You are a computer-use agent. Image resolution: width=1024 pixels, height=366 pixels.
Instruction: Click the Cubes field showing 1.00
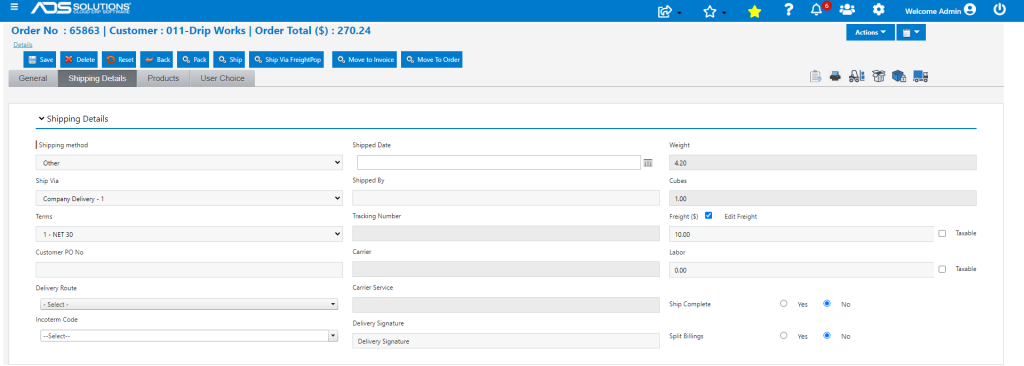point(823,198)
